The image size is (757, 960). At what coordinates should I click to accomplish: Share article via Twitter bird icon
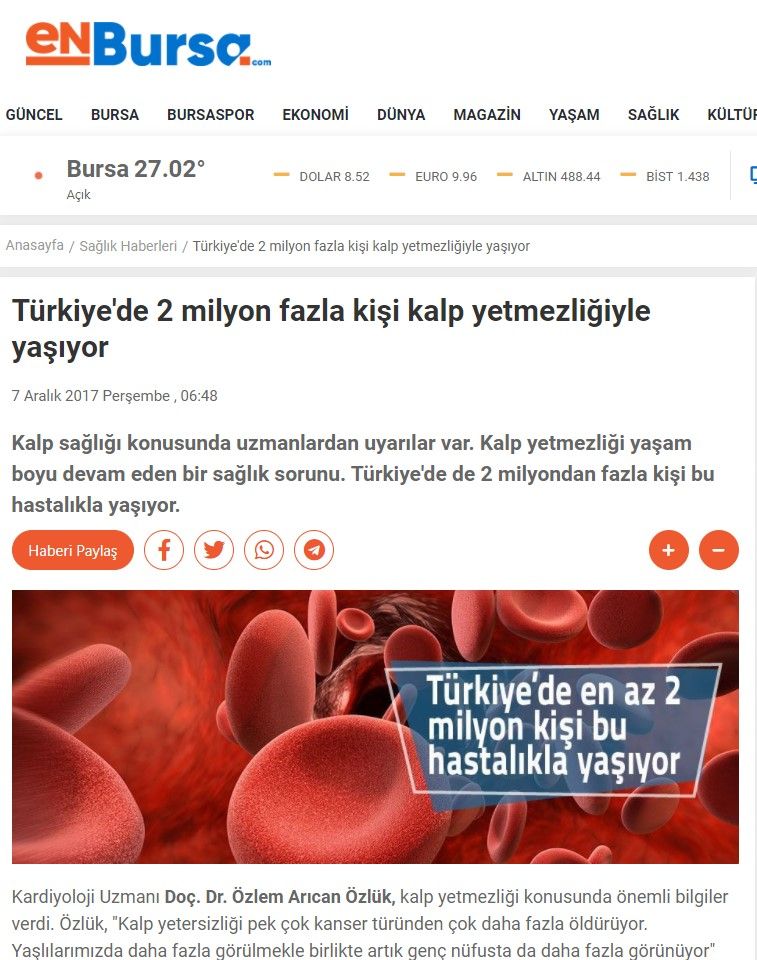pos(214,550)
